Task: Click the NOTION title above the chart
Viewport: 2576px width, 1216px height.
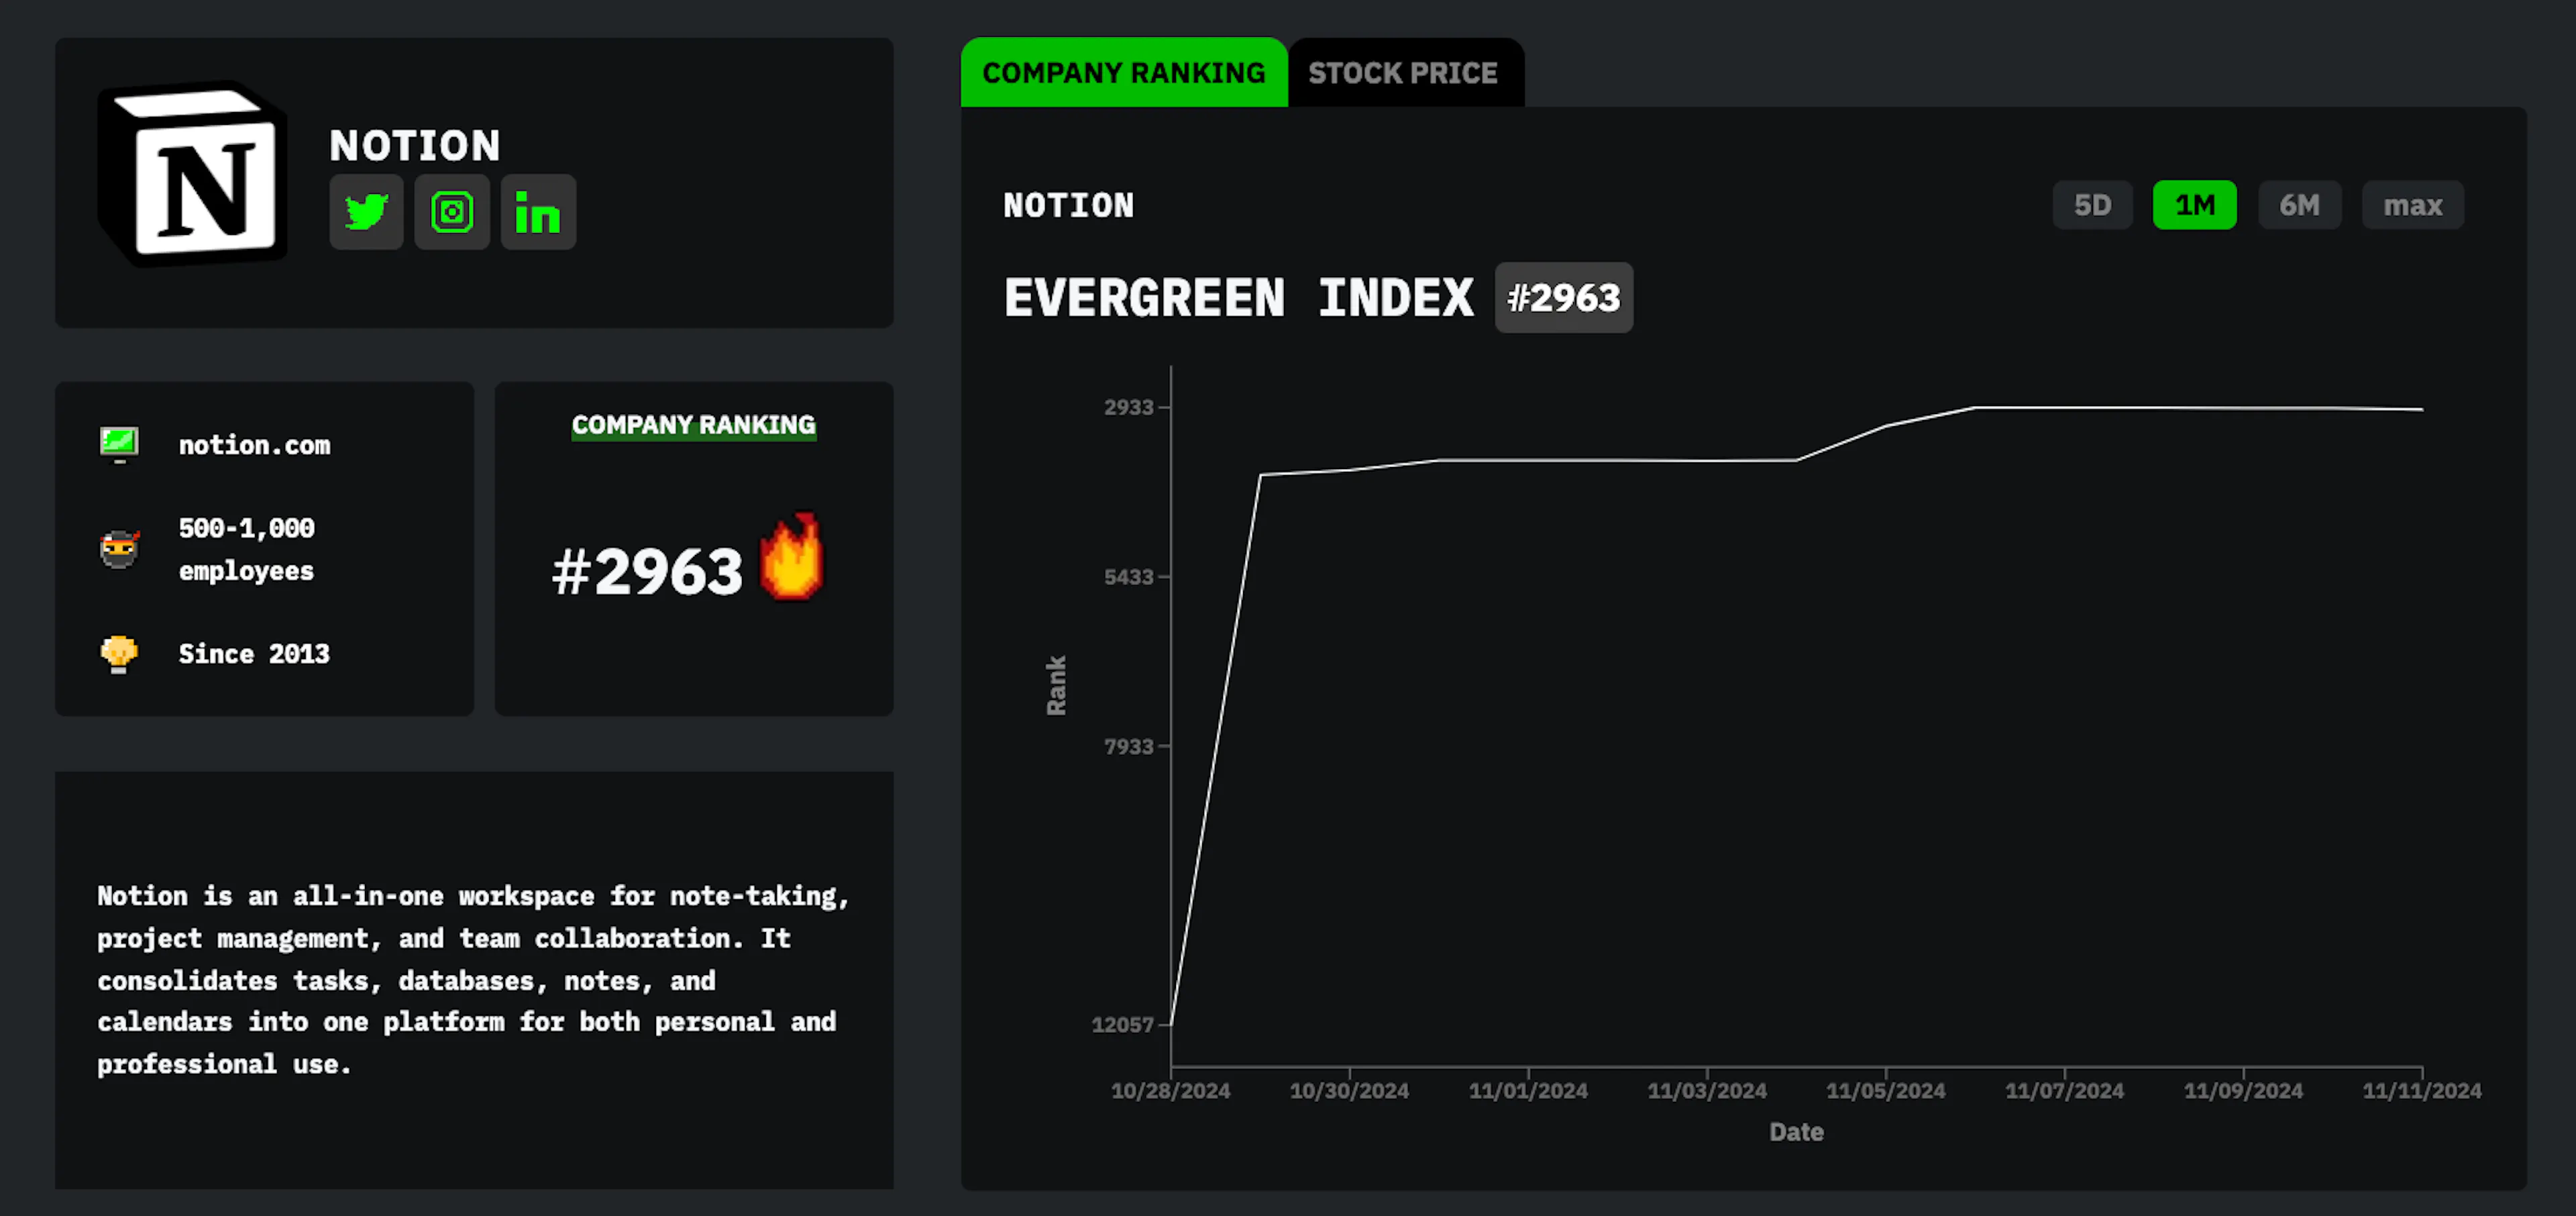Action: 1068,205
